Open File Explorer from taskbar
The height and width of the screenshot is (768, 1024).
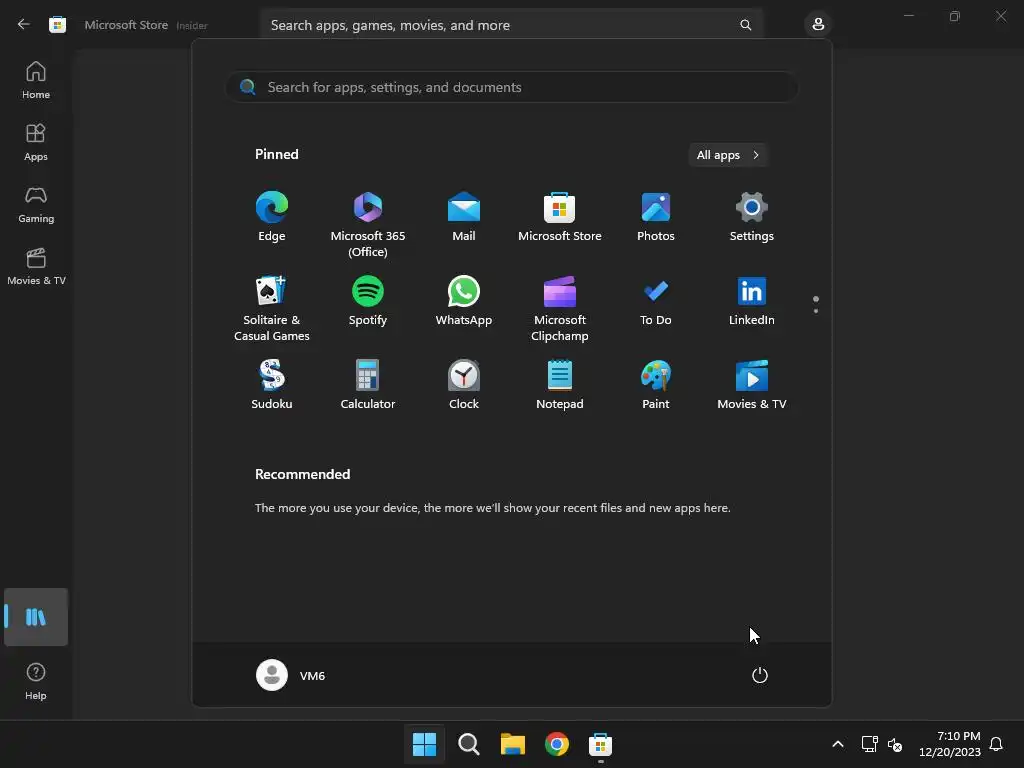click(x=513, y=744)
